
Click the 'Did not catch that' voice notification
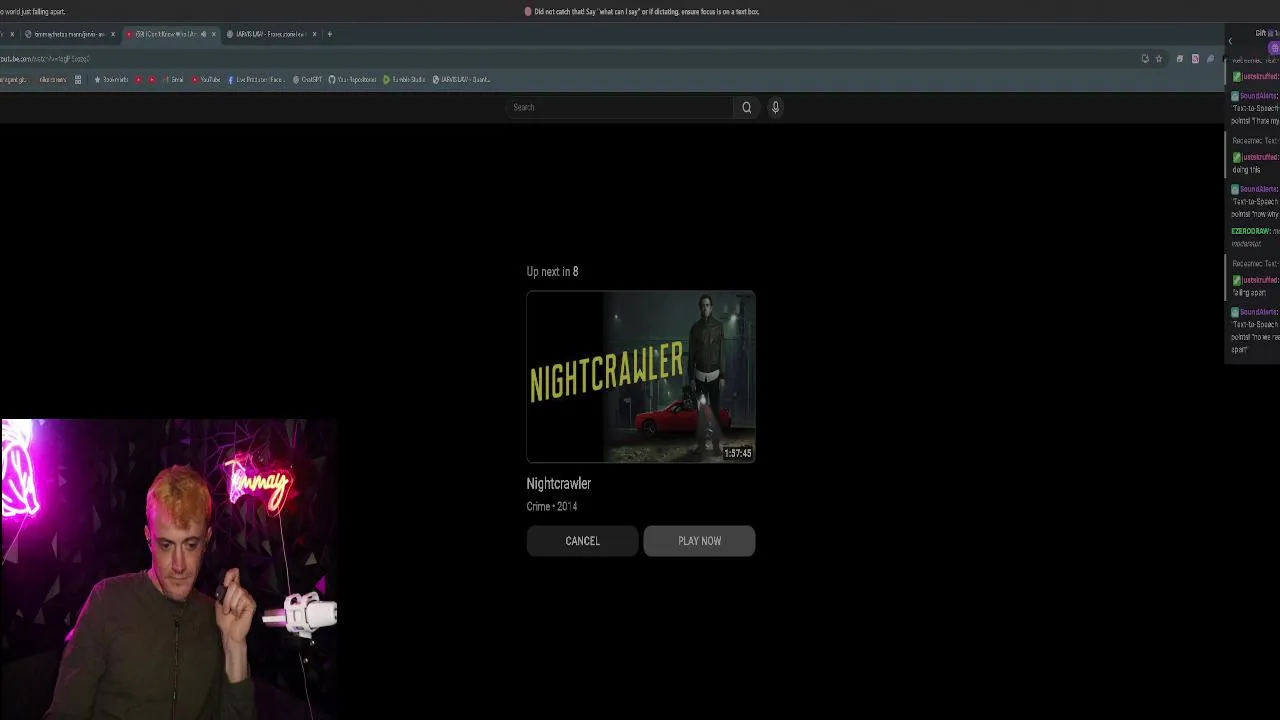click(x=642, y=12)
